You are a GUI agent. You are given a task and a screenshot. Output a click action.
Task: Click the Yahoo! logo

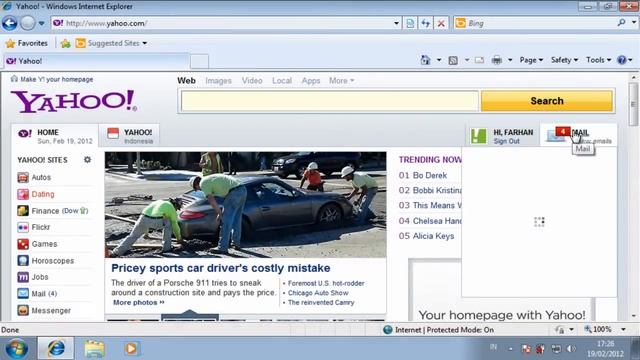tap(74, 101)
